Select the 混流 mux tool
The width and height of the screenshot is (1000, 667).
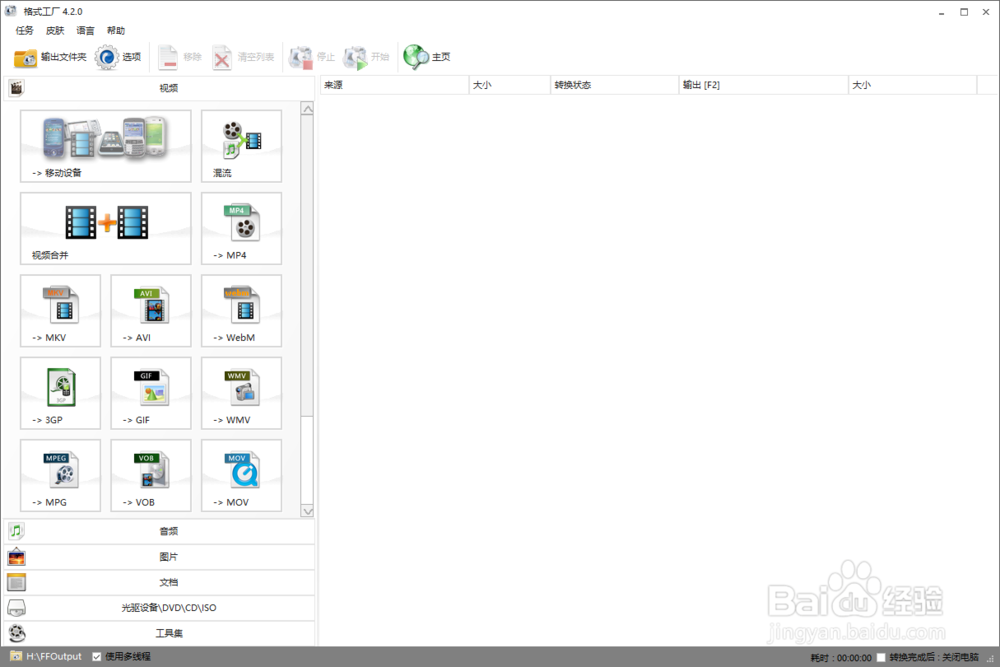point(241,146)
